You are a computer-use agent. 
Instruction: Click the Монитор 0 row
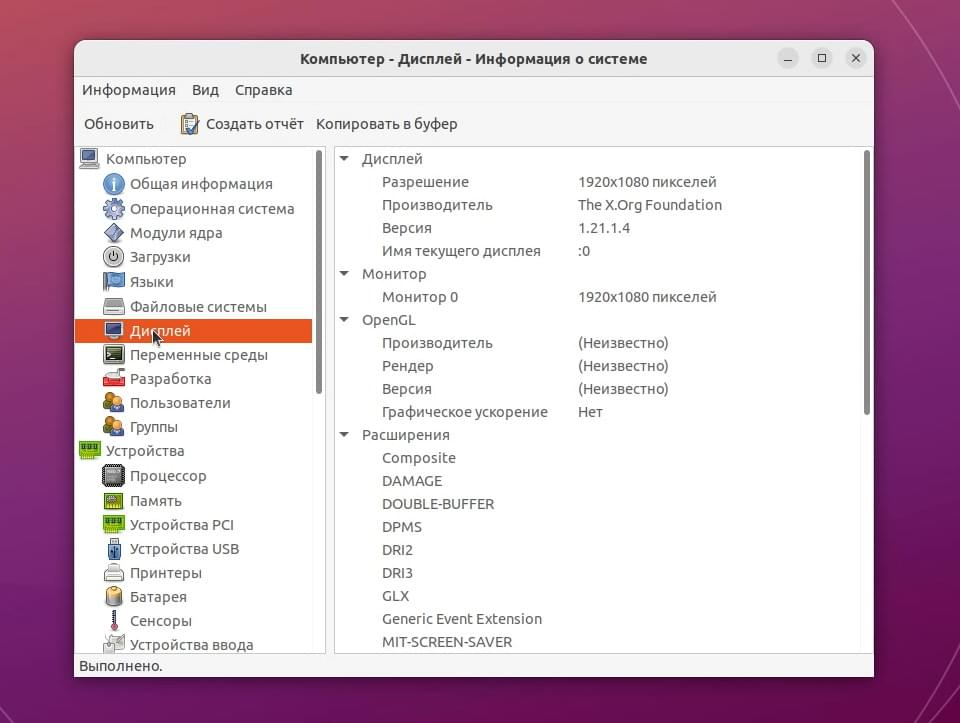[598, 297]
